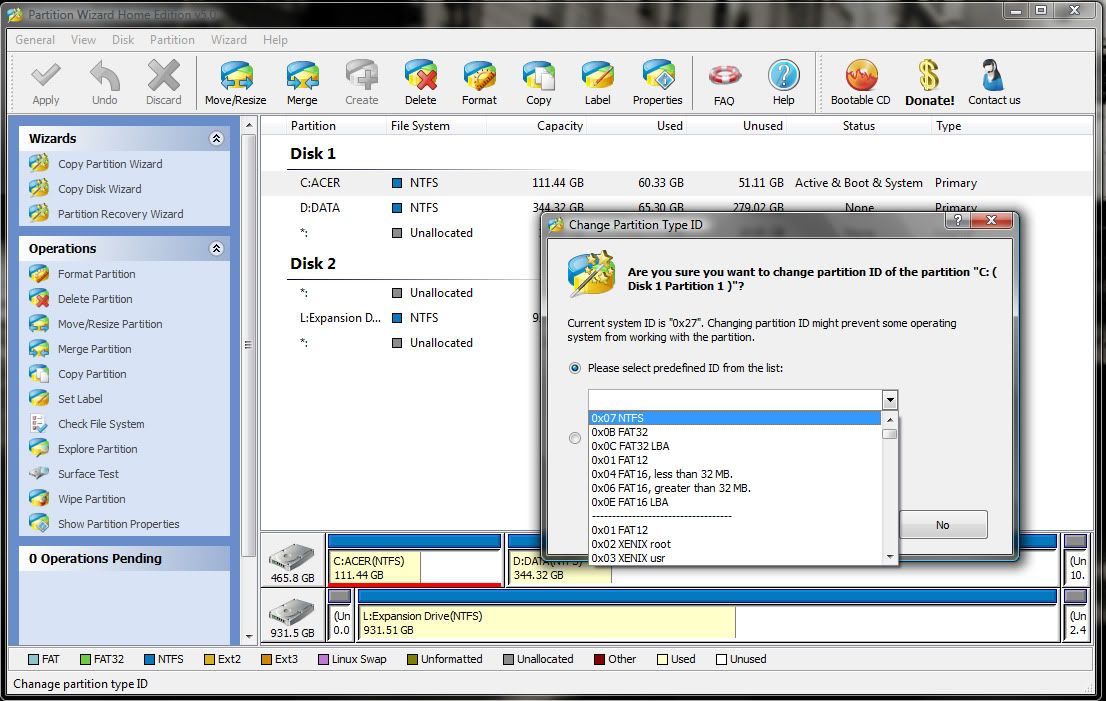
Task: Choose Move/Resize Partition in Operations panel
Action: (109, 324)
